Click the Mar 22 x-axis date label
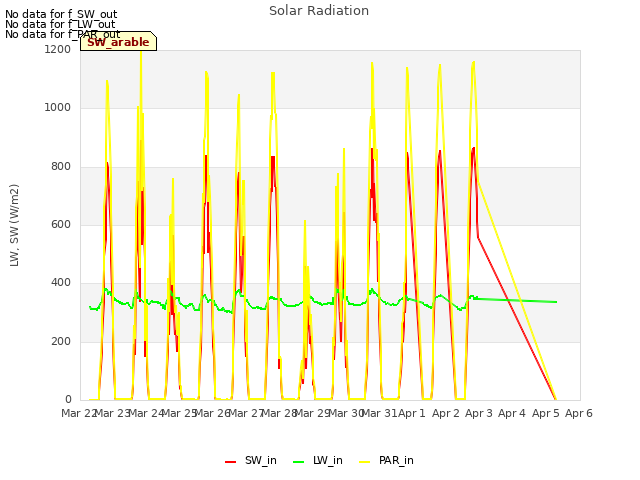This screenshot has height=480, width=640. (79, 413)
